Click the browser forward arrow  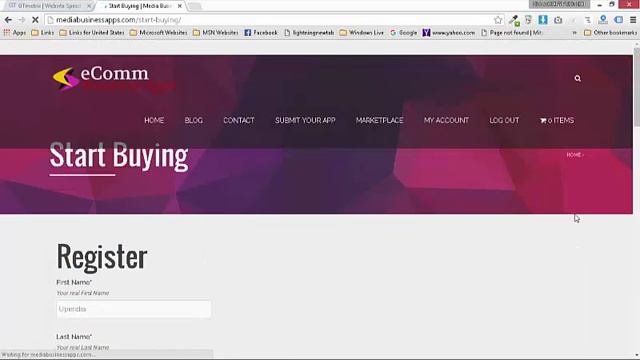pos(22,20)
